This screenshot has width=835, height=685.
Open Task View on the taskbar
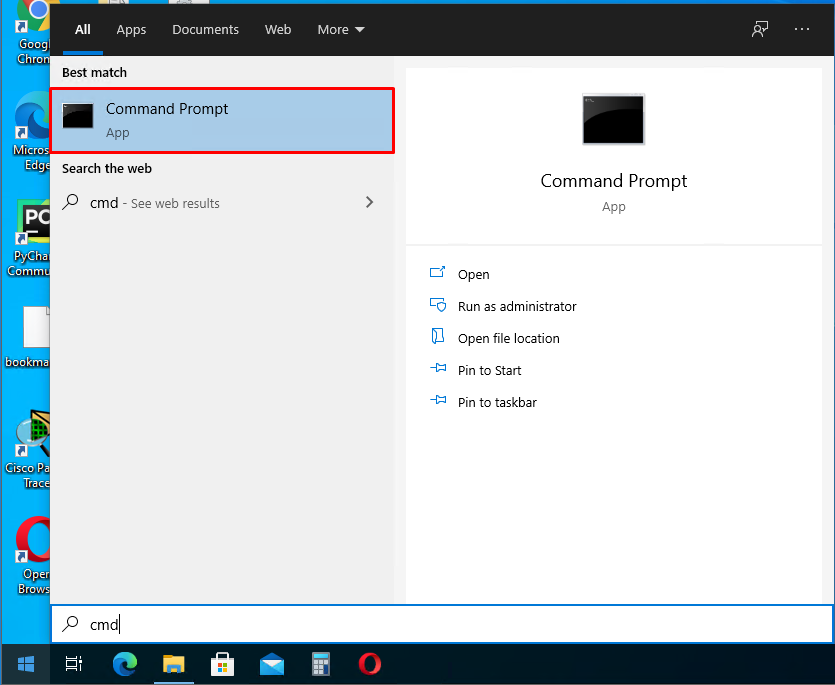(x=73, y=664)
